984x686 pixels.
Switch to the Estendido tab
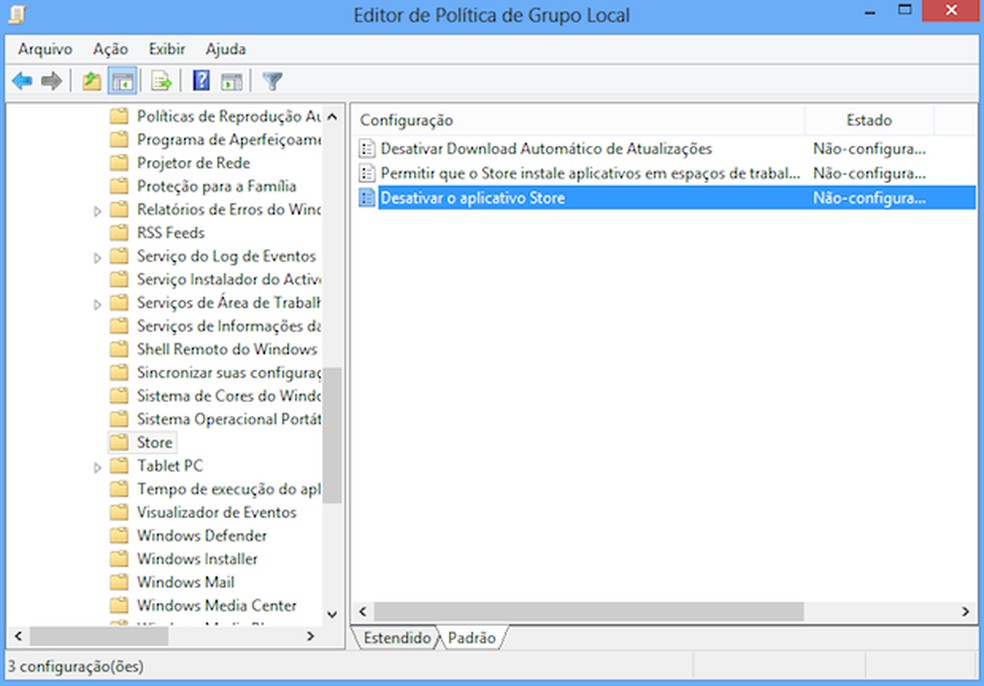pyautogui.click(x=396, y=638)
